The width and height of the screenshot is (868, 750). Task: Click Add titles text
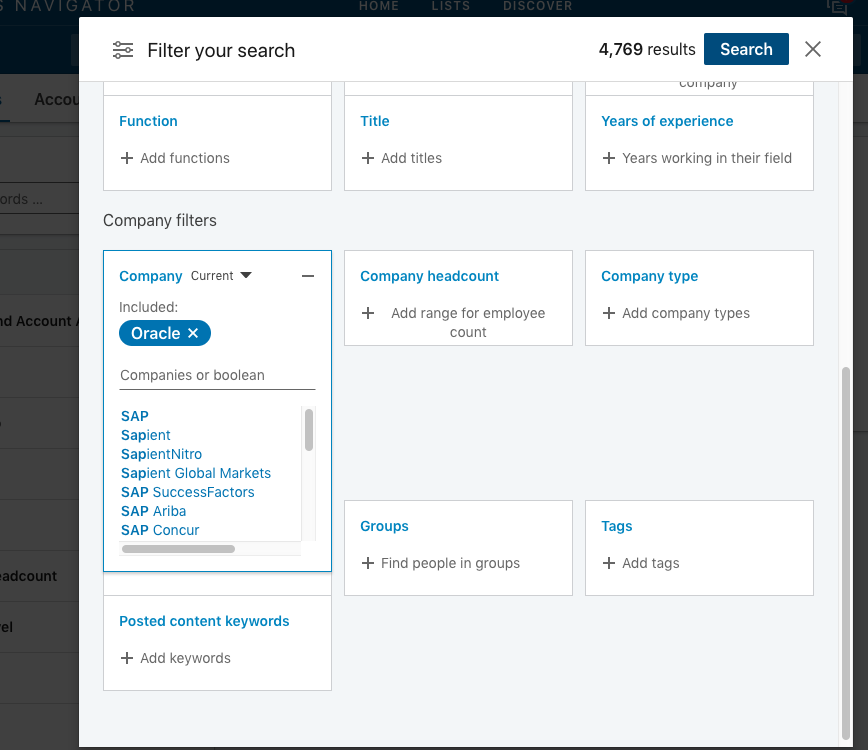[x=411, y=158]
